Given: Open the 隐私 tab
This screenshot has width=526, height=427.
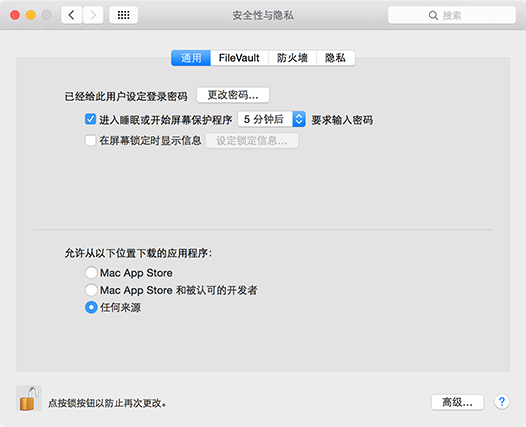Looking at the screenshot, I should click(x=335, y=58).
